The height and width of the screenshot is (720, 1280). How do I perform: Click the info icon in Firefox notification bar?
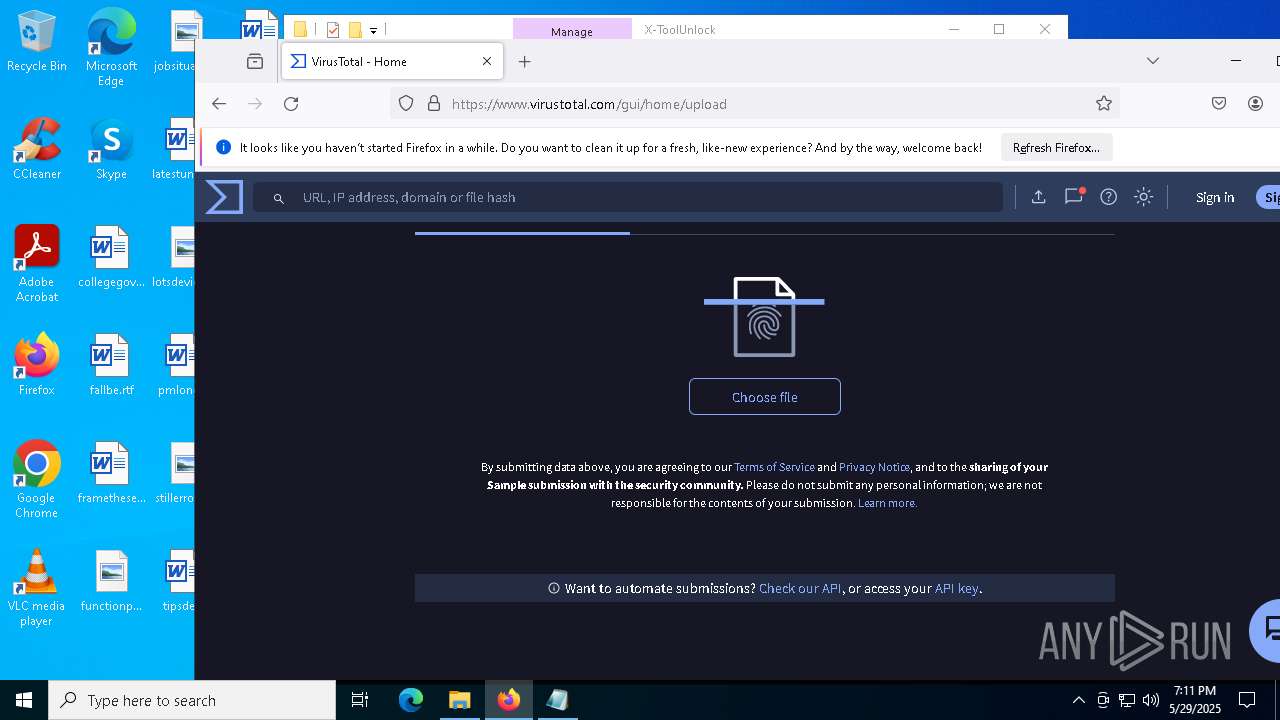pos(223,147)
